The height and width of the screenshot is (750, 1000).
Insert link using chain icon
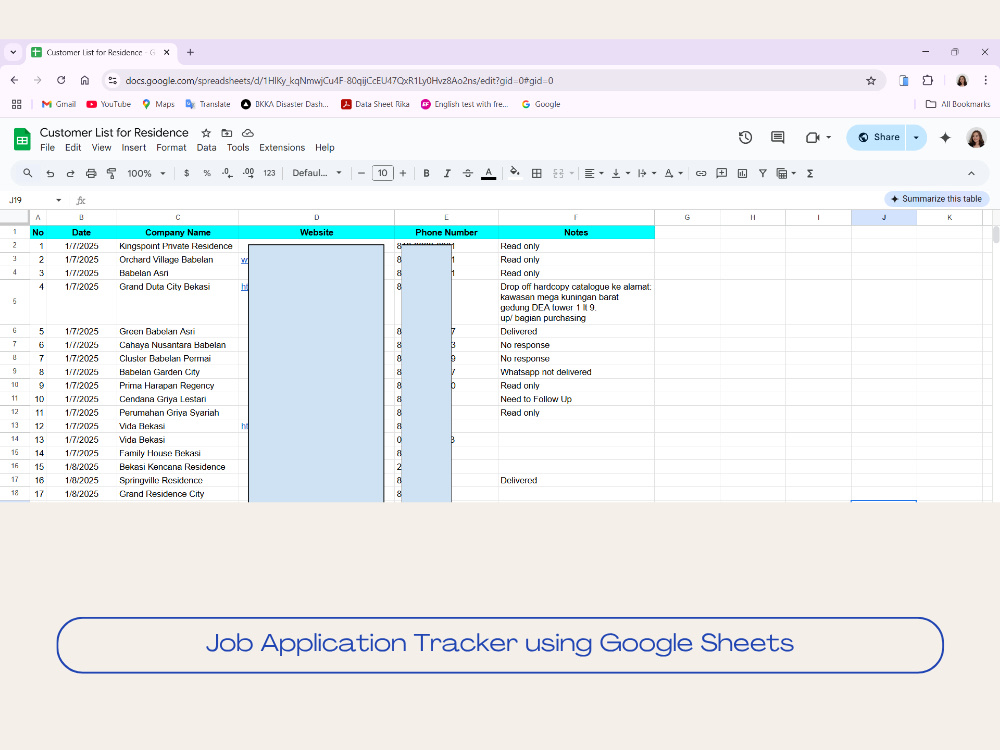pyautogui.click(x=701, y=173)
